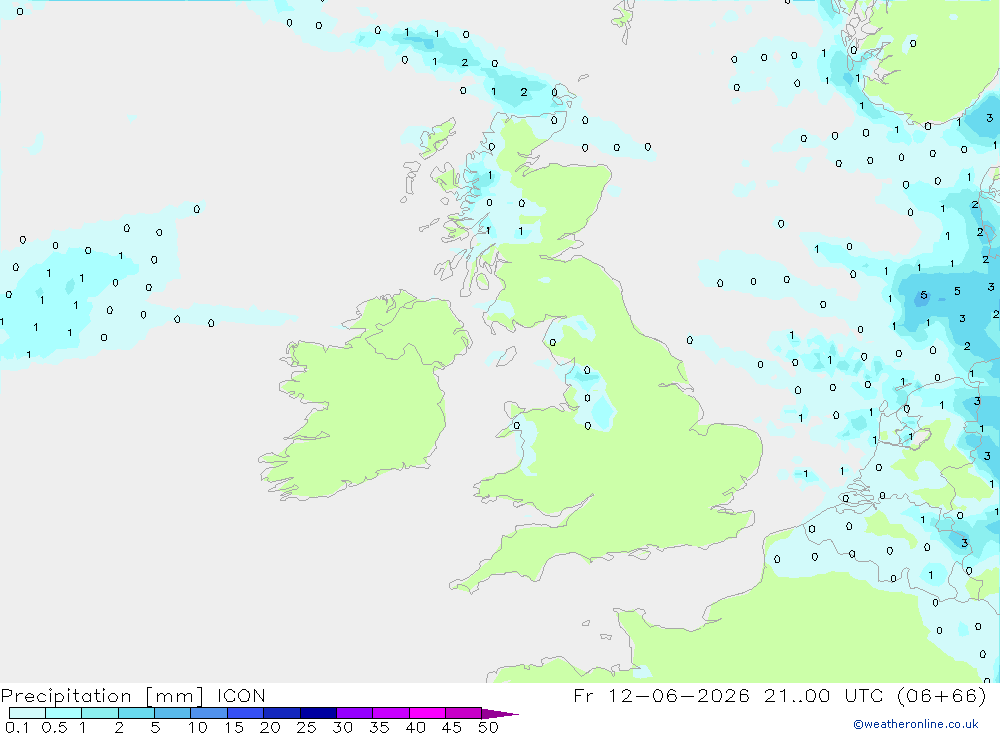Pick the 15–20 mm legend color swatch
Screen dimensions: 1000x733
[x=245, y=713]
